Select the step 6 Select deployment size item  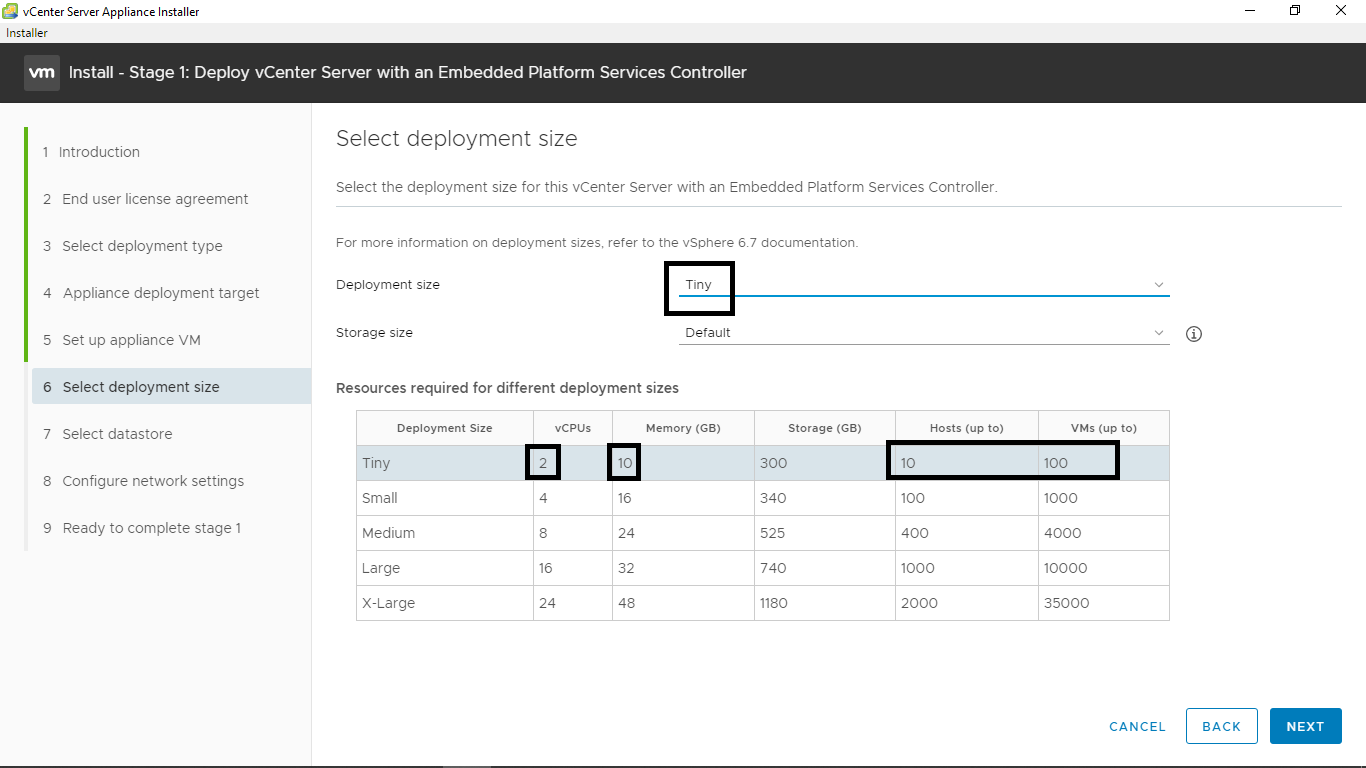(x=140, y=387)
